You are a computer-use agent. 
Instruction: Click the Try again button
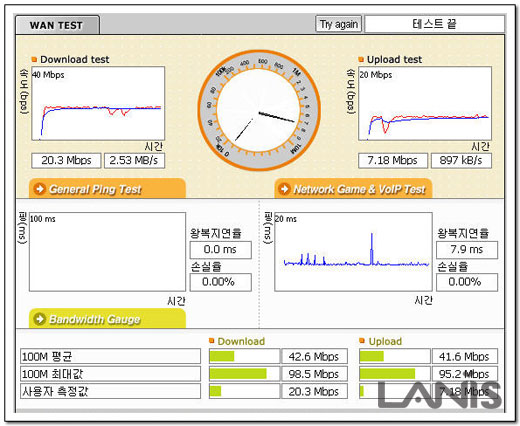[x=339, y=24]
